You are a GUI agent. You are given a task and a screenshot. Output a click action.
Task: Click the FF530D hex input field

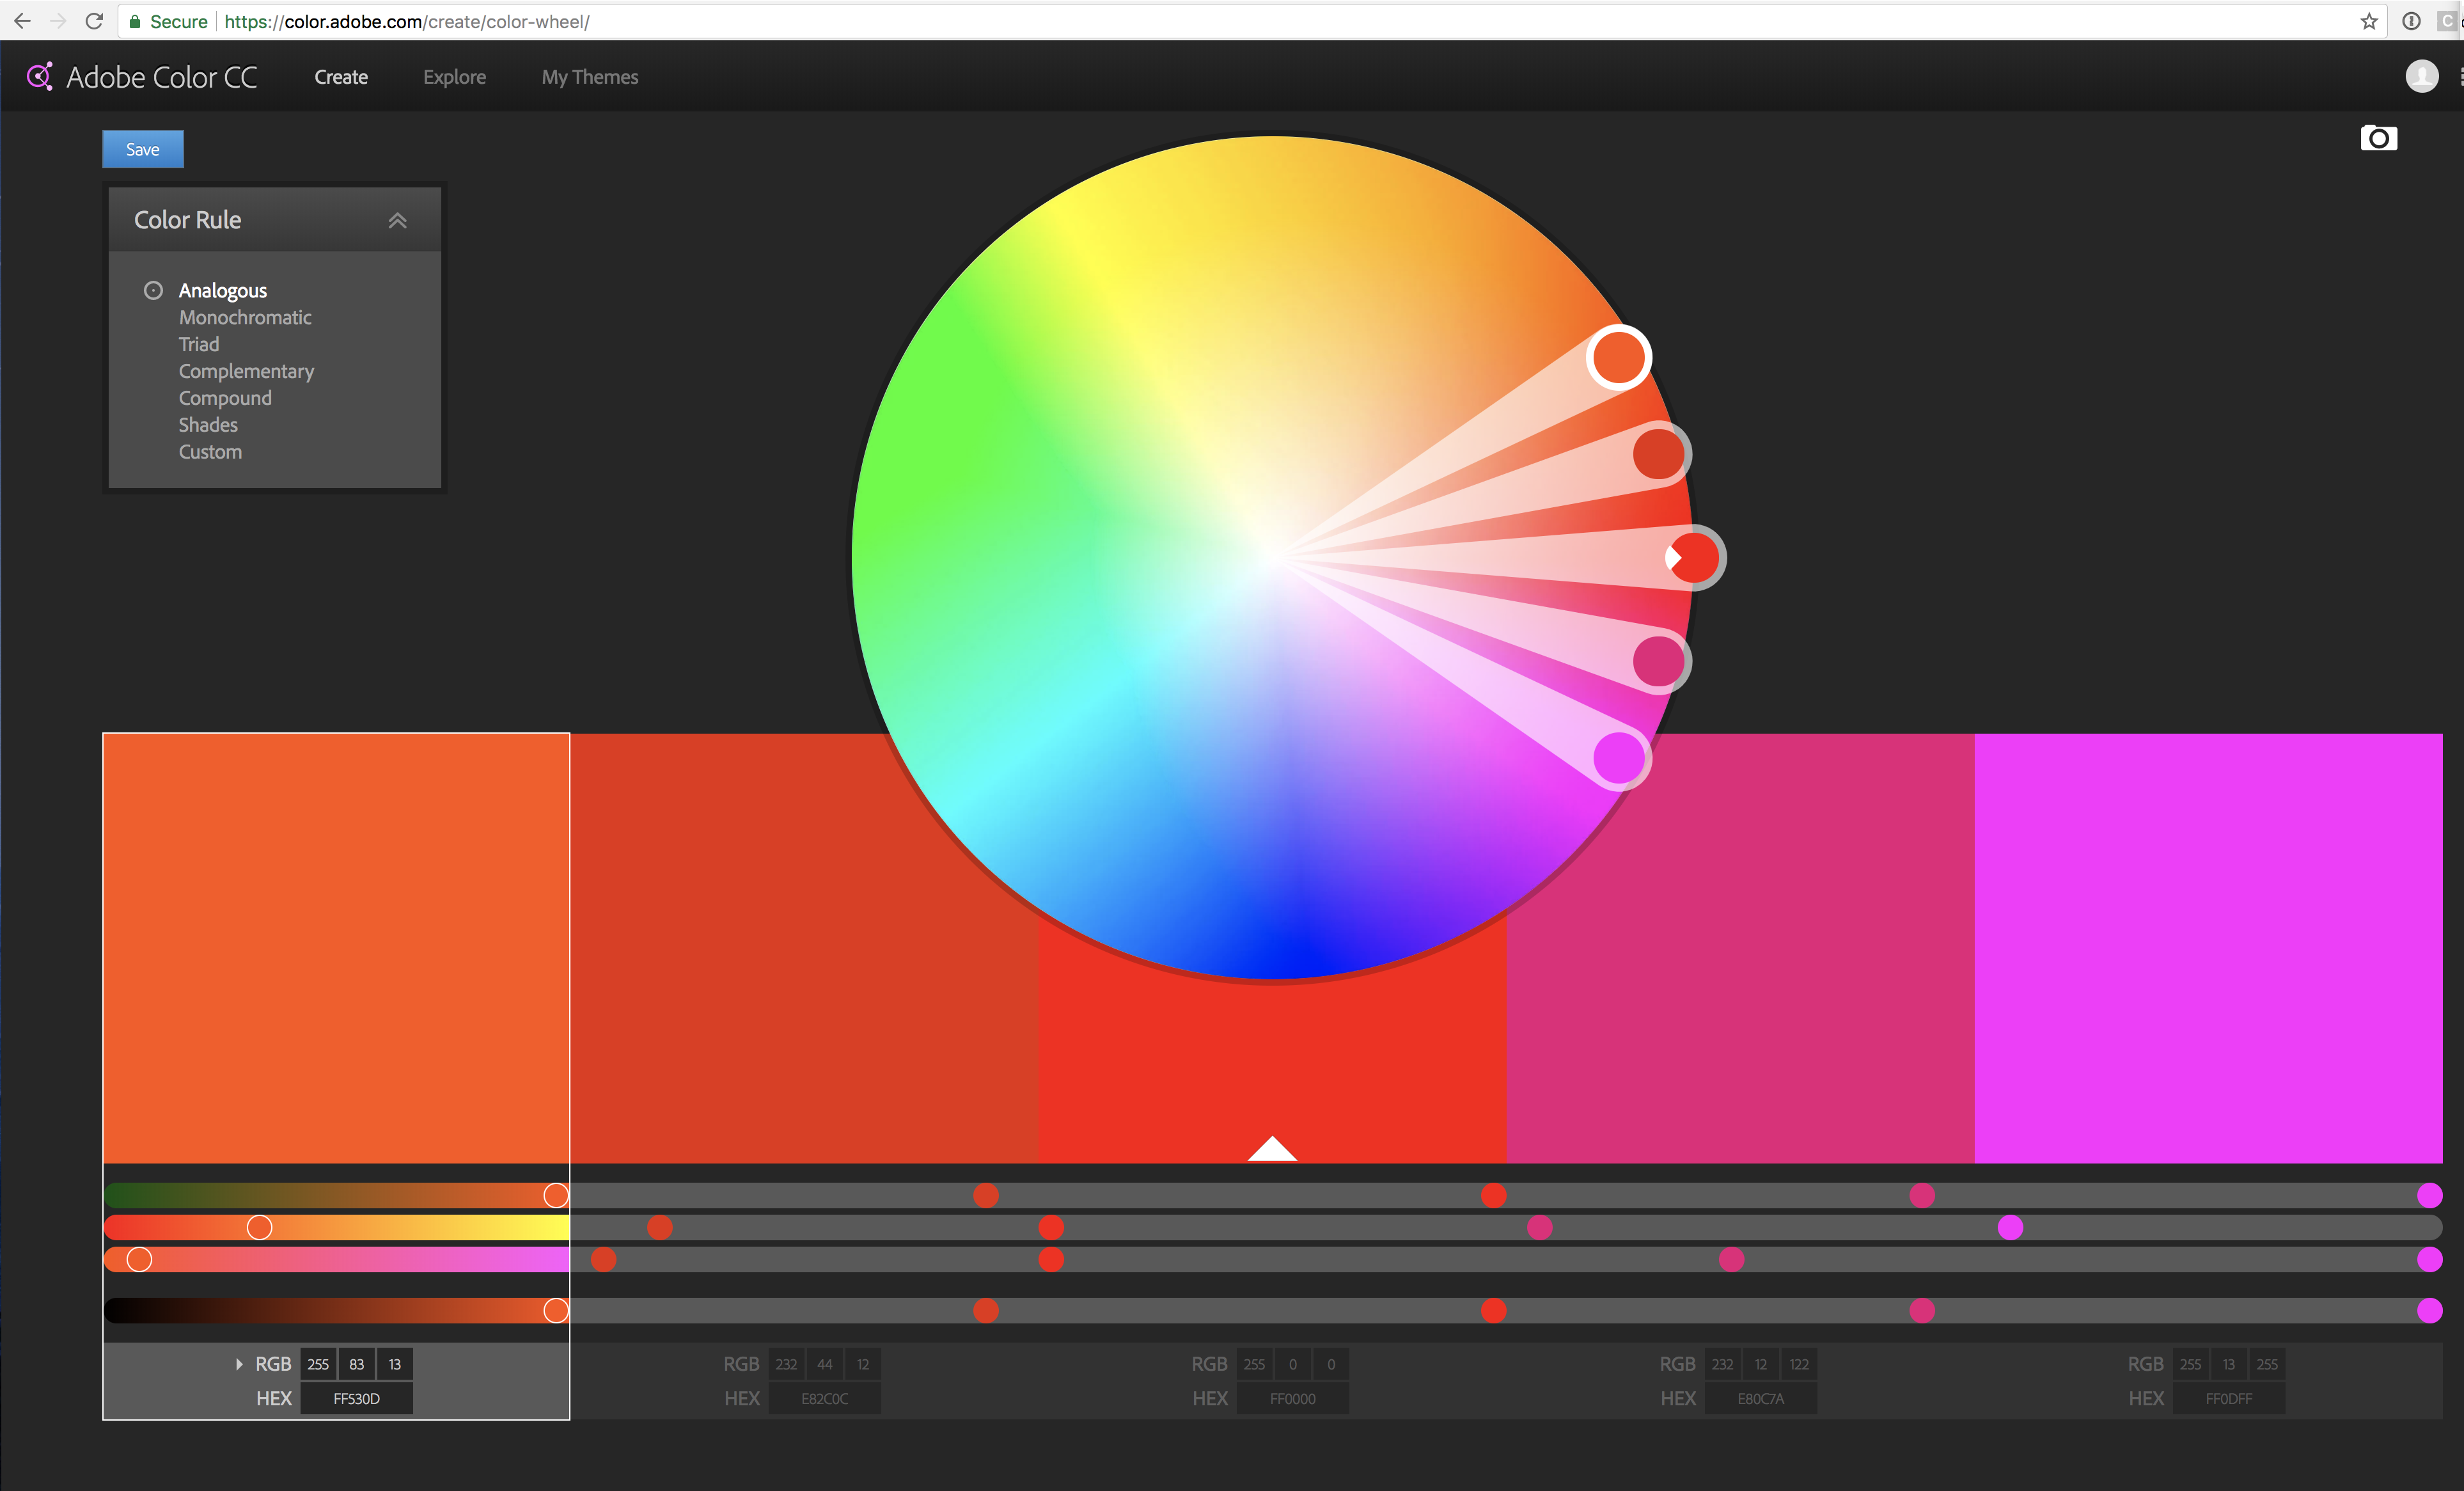tap(356, 1398)
